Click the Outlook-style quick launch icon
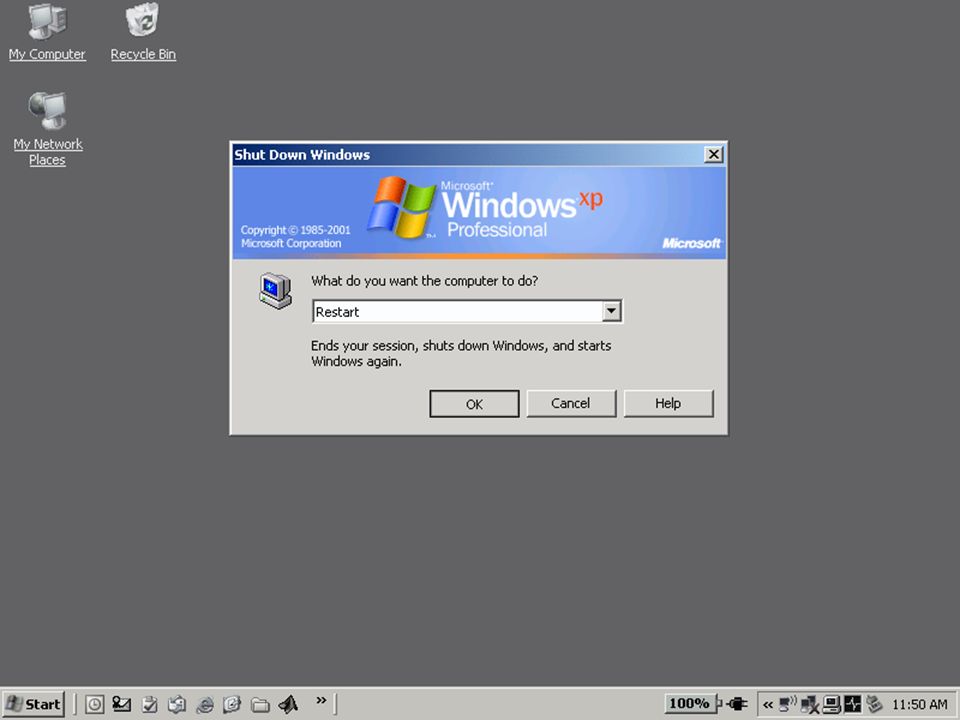The height and width of the screenshot is (720, 960). [x=177, y=704]
